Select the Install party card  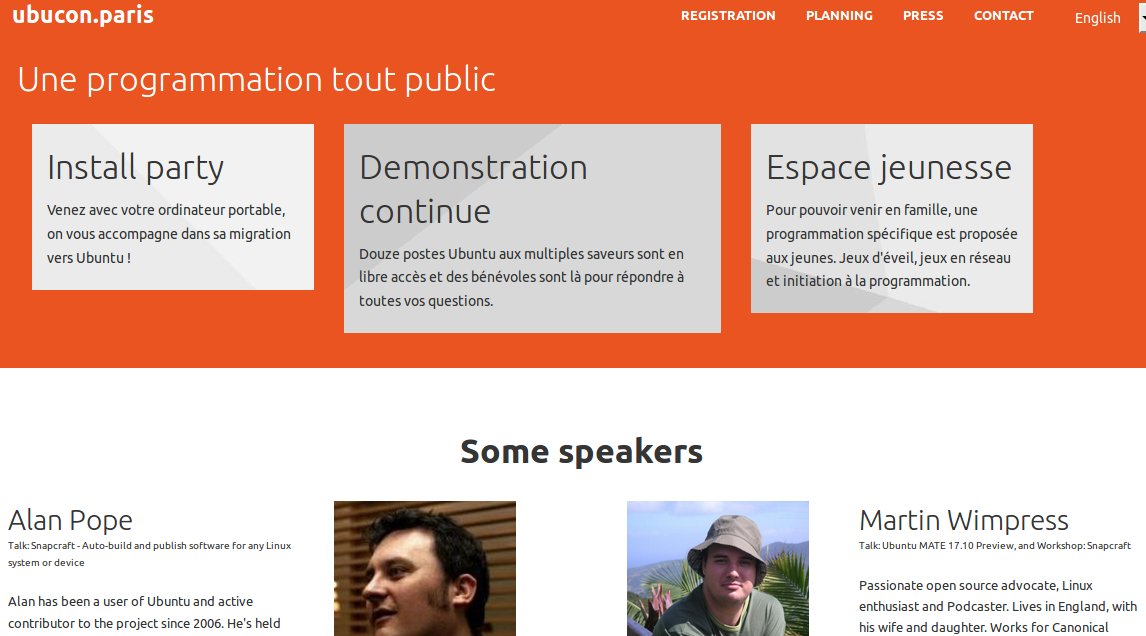click(173, 207)
